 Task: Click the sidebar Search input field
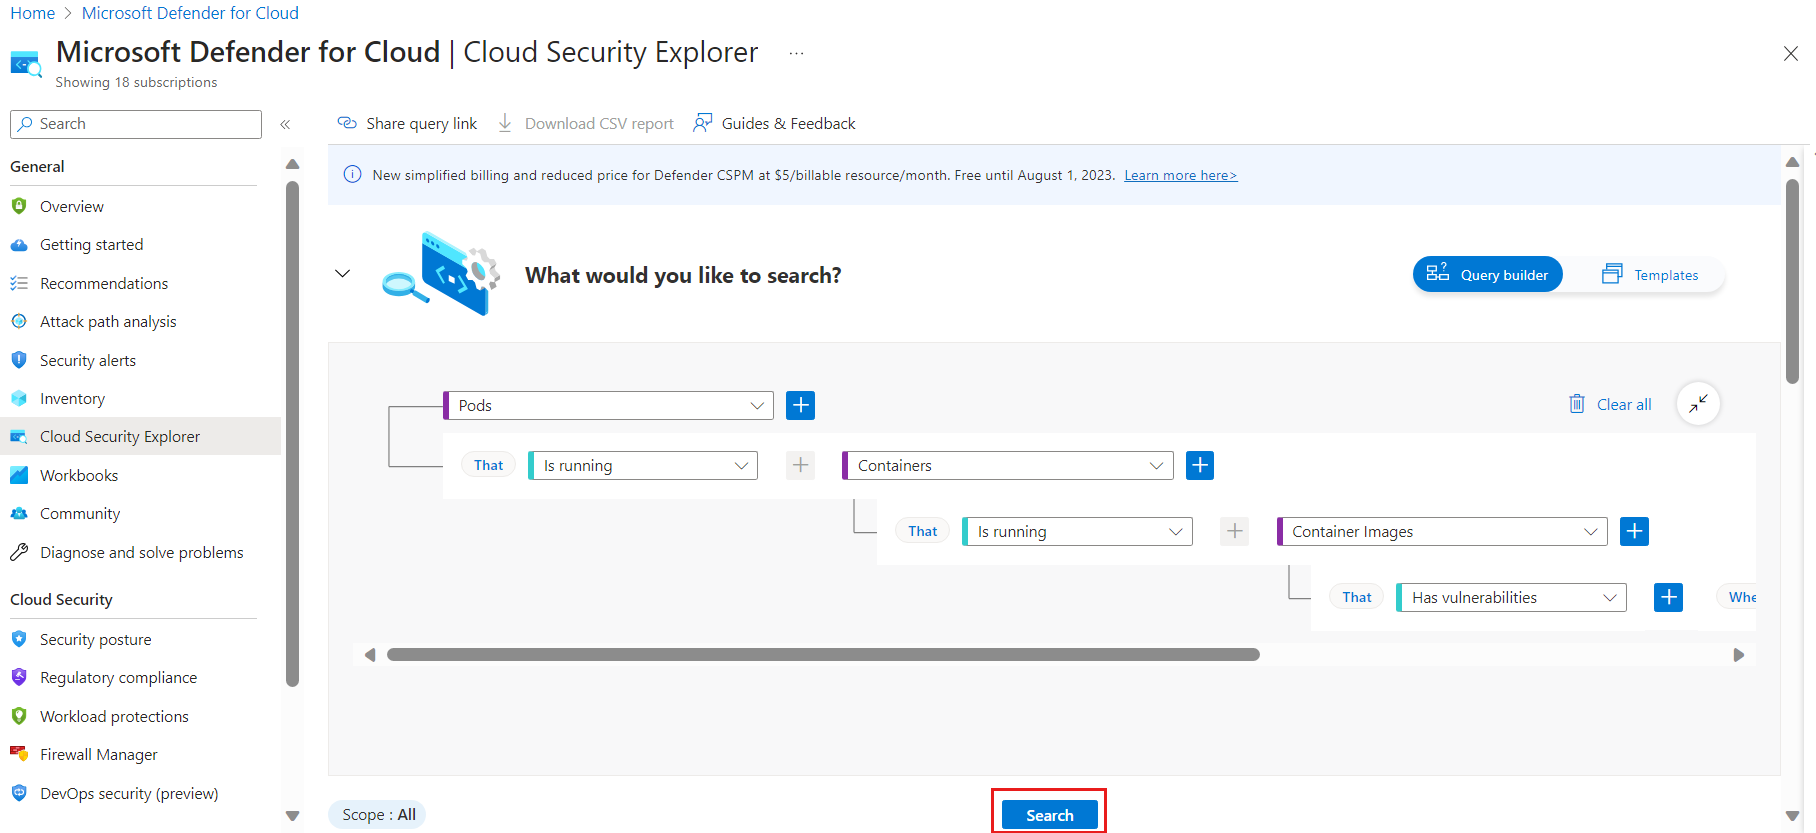coord(136,124)
